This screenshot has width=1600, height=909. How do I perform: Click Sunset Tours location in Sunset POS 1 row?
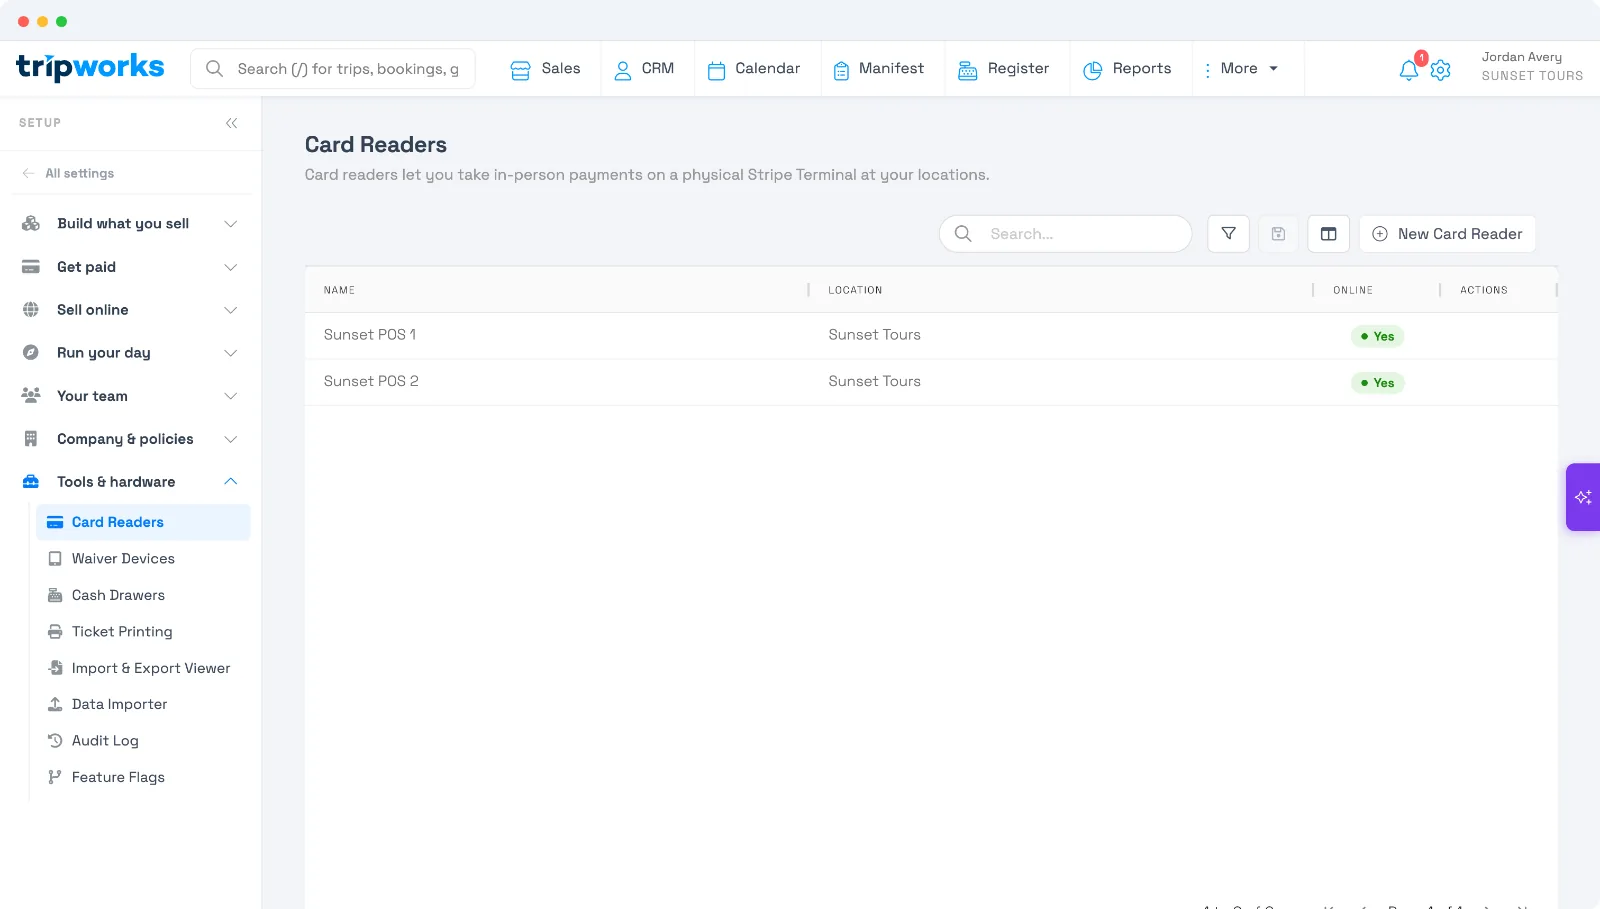tap(874, 335)
